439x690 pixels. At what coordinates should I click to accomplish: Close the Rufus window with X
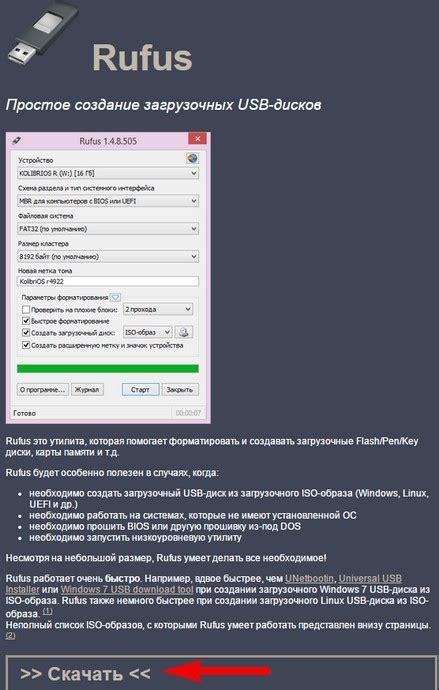click(198, 139)
